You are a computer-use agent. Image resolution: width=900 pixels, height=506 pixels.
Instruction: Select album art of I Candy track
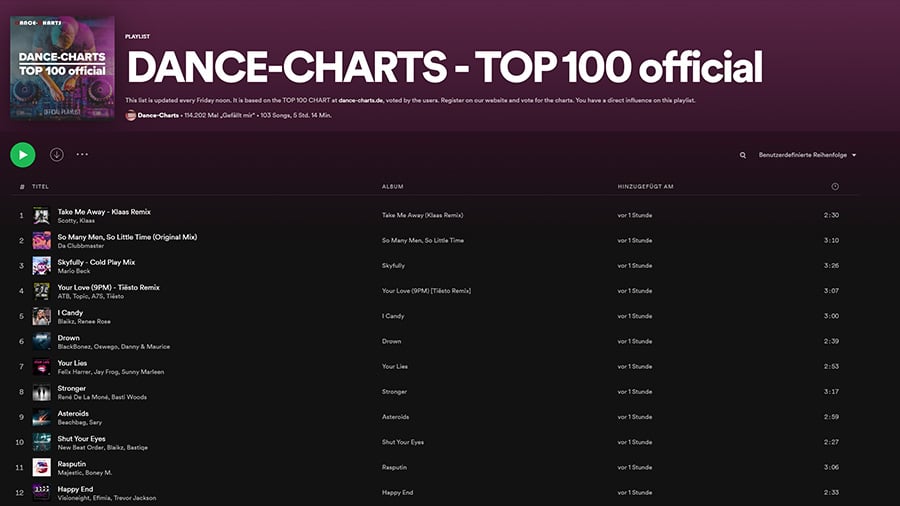point(41,317)
